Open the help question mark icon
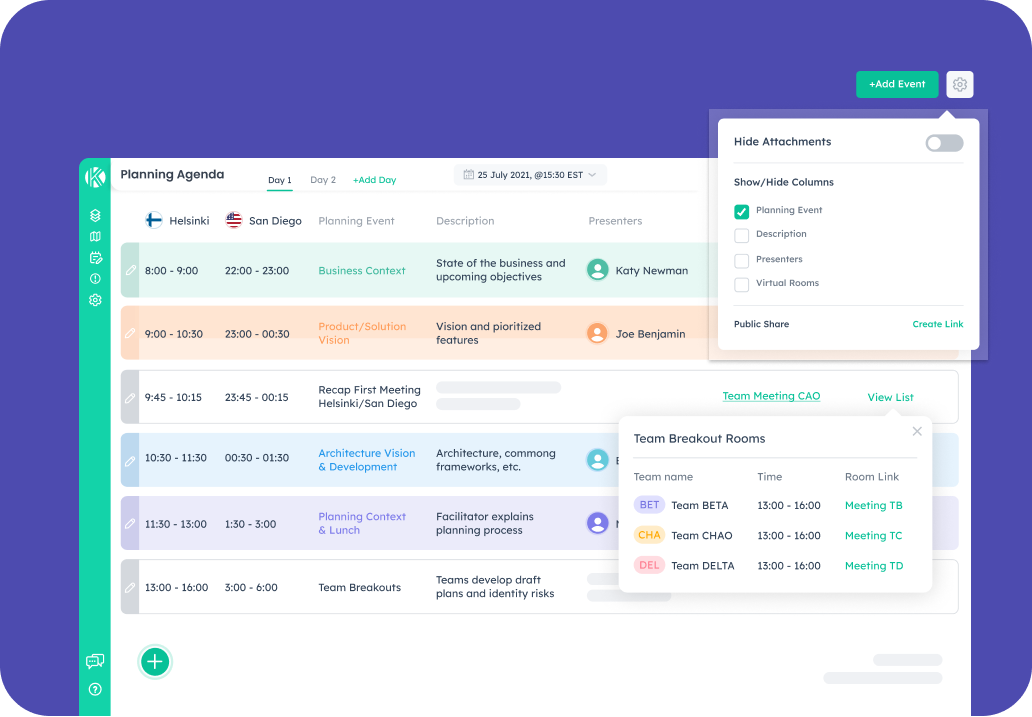 95,689
